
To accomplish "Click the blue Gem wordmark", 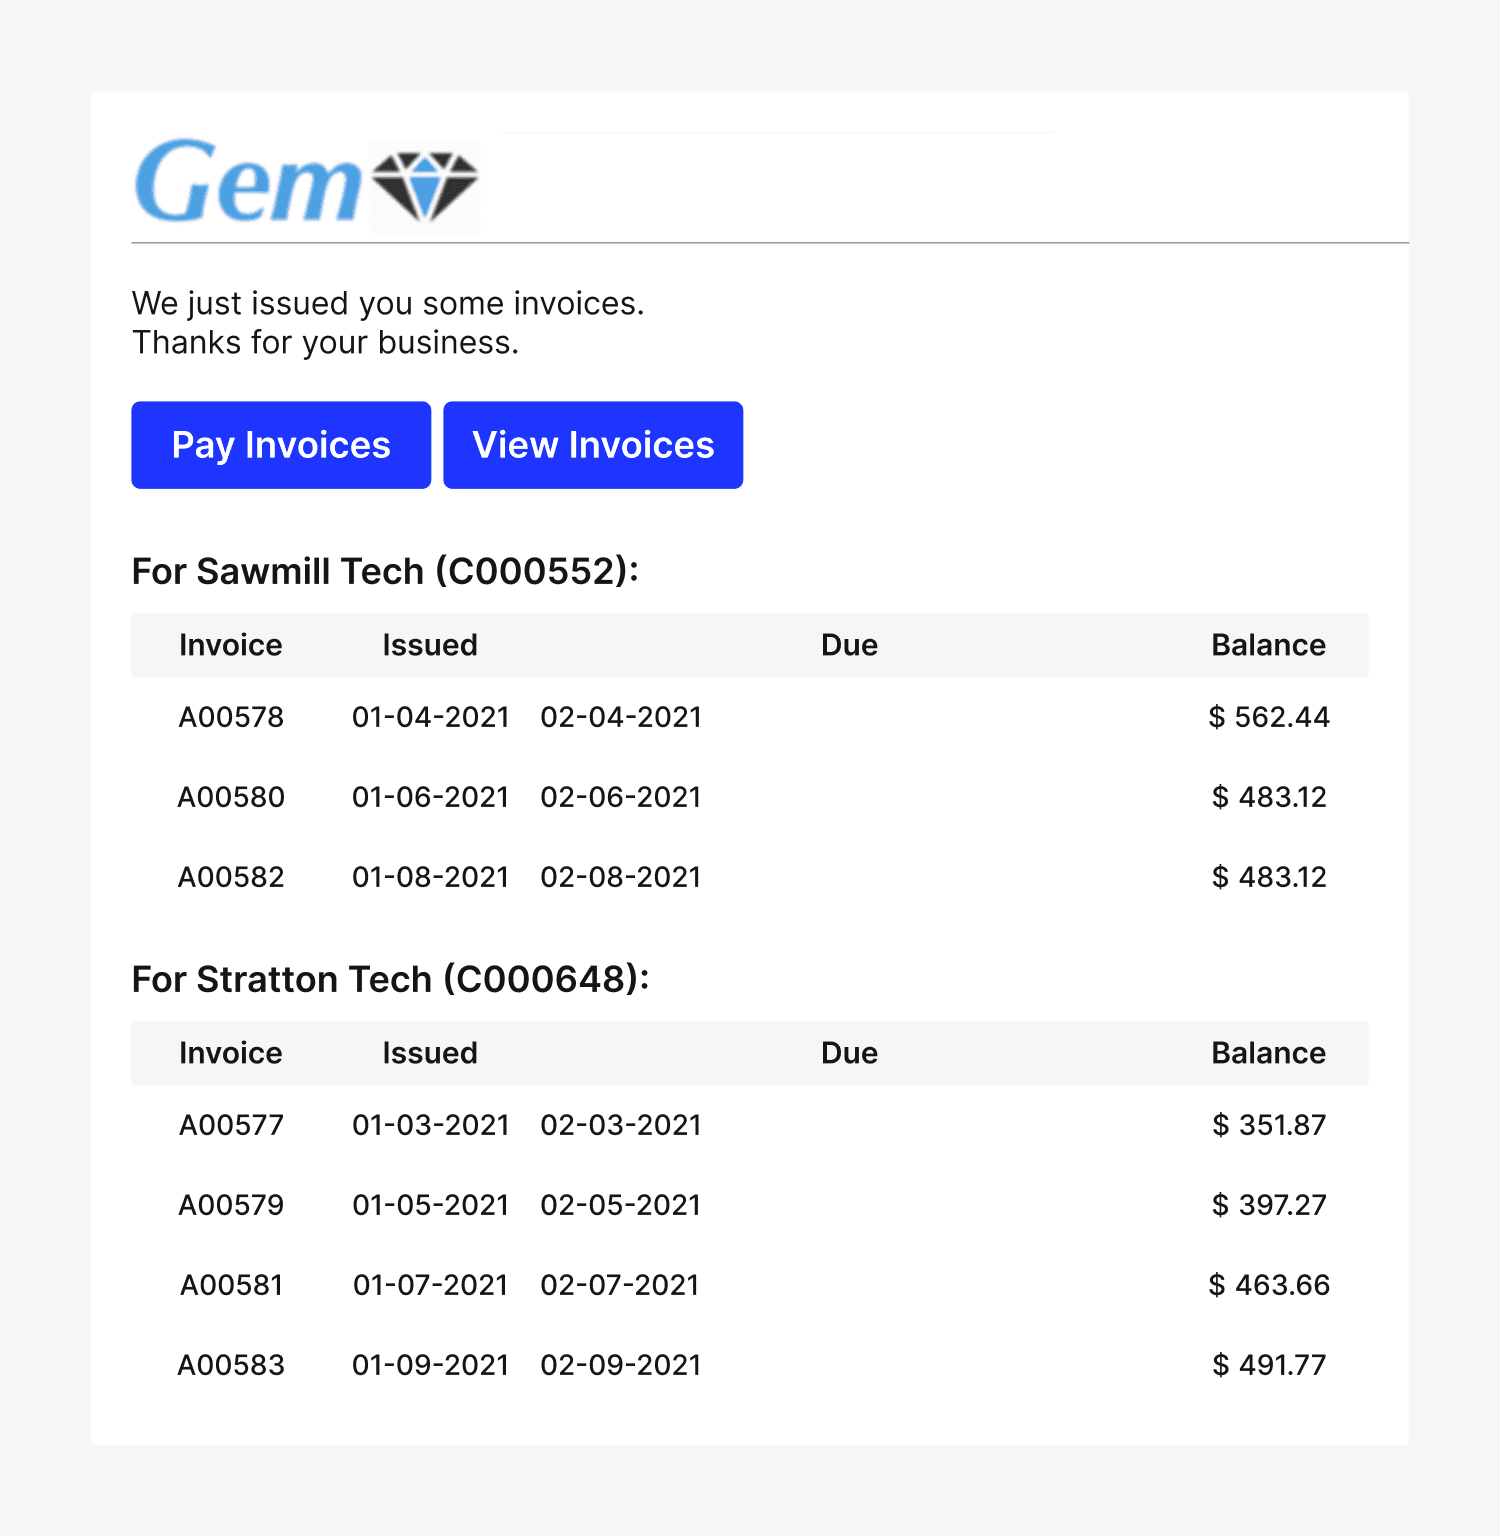I will pos(248,183).
